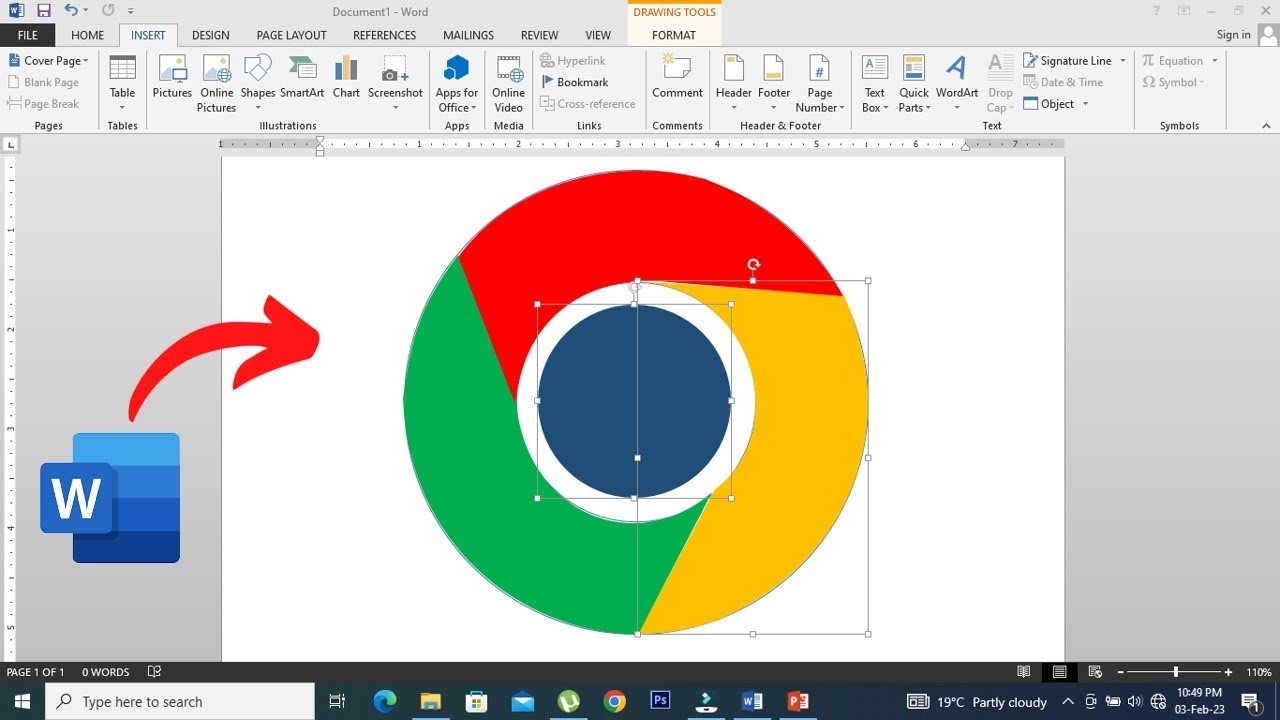
Task: Click the zoom in plus button
Action: pyautogui.click(x=1229, y=672)
